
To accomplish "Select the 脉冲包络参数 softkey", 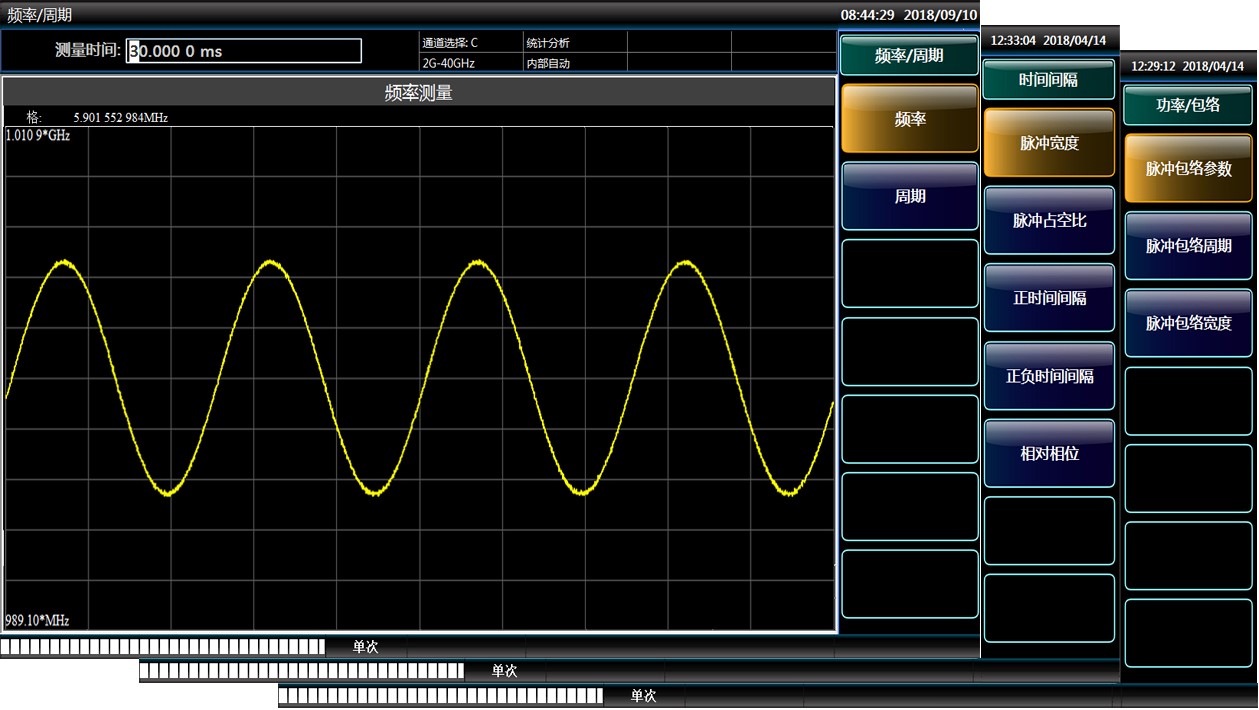I will coord(1188,168).
